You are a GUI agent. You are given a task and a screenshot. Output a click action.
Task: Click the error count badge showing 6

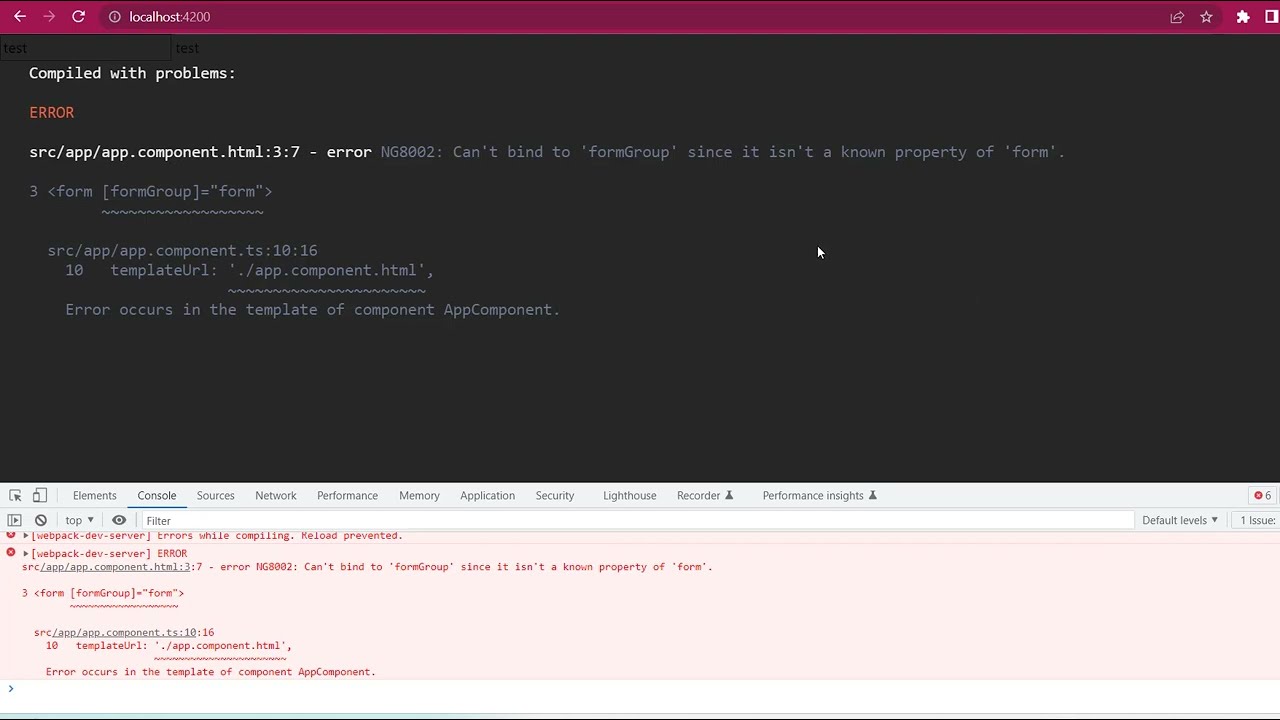[1263, 496]
